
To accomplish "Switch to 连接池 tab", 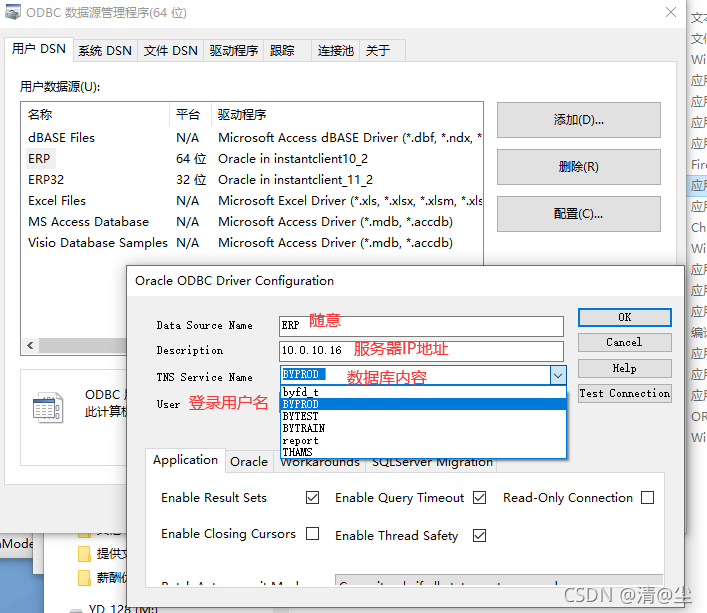I will pyautogui.click(x=335, y=50).
